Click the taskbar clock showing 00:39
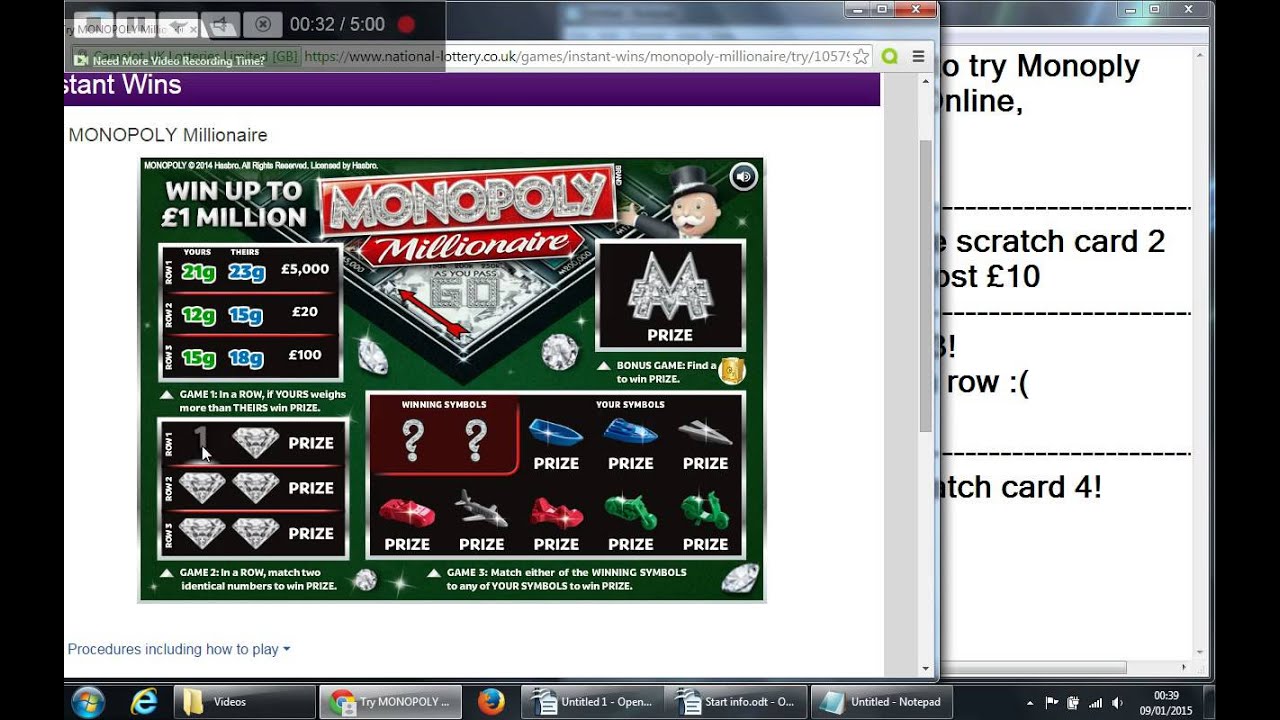 point(1166,702)
